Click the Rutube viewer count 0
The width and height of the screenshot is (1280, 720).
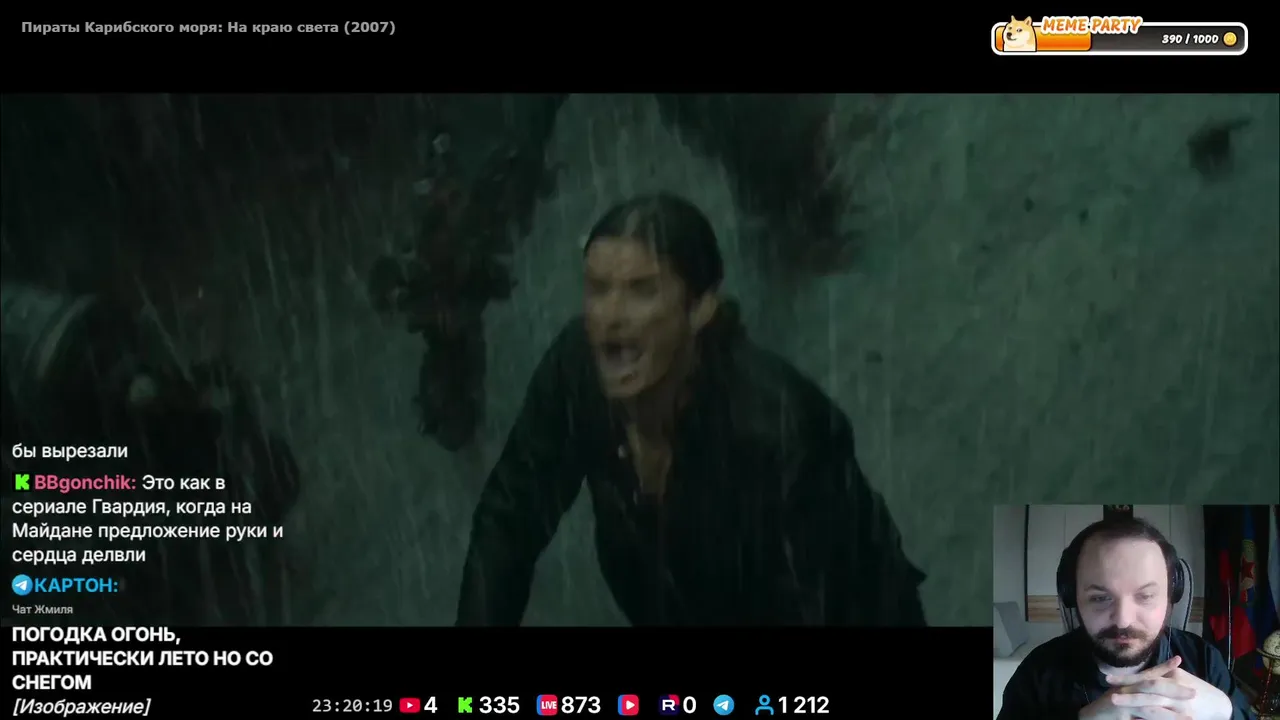689,705
